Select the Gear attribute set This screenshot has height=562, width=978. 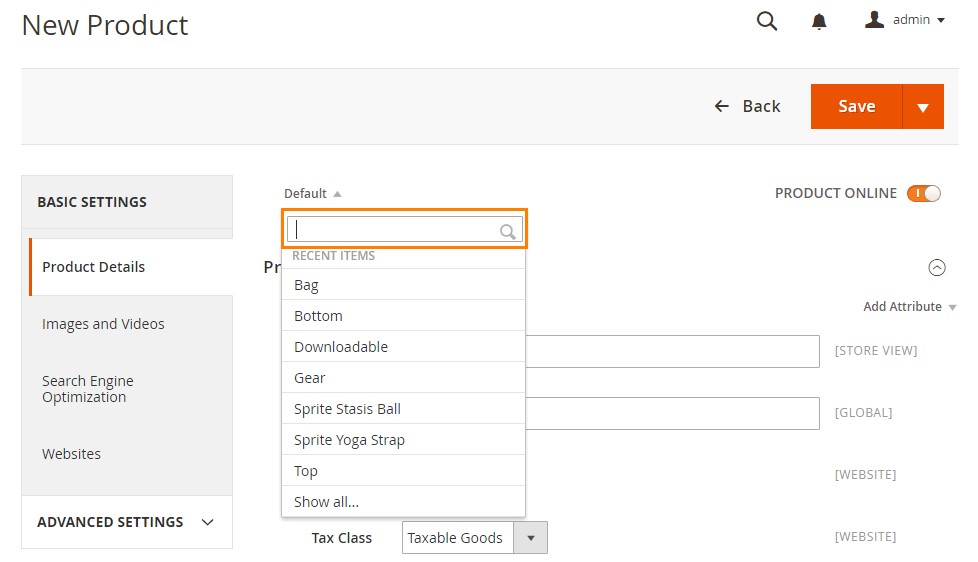[x=404, y=378]
